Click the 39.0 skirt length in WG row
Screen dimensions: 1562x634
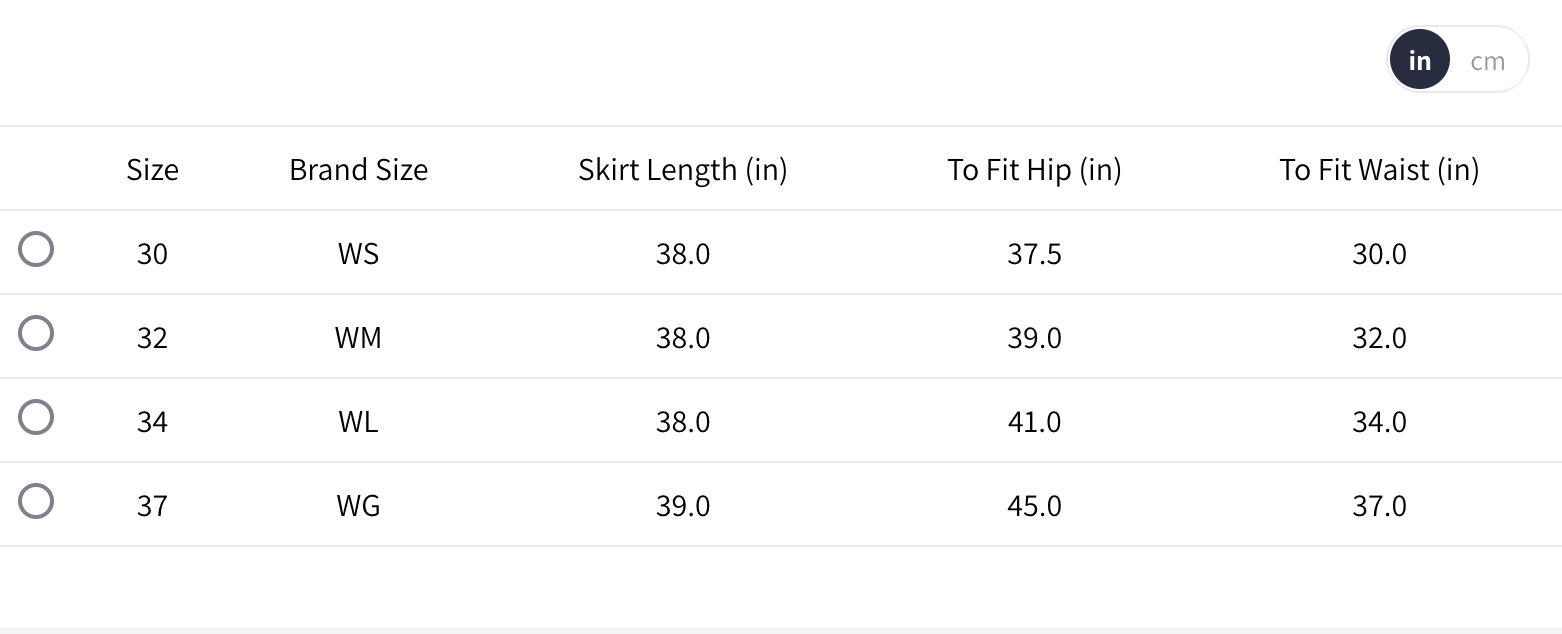pos(682,506)
